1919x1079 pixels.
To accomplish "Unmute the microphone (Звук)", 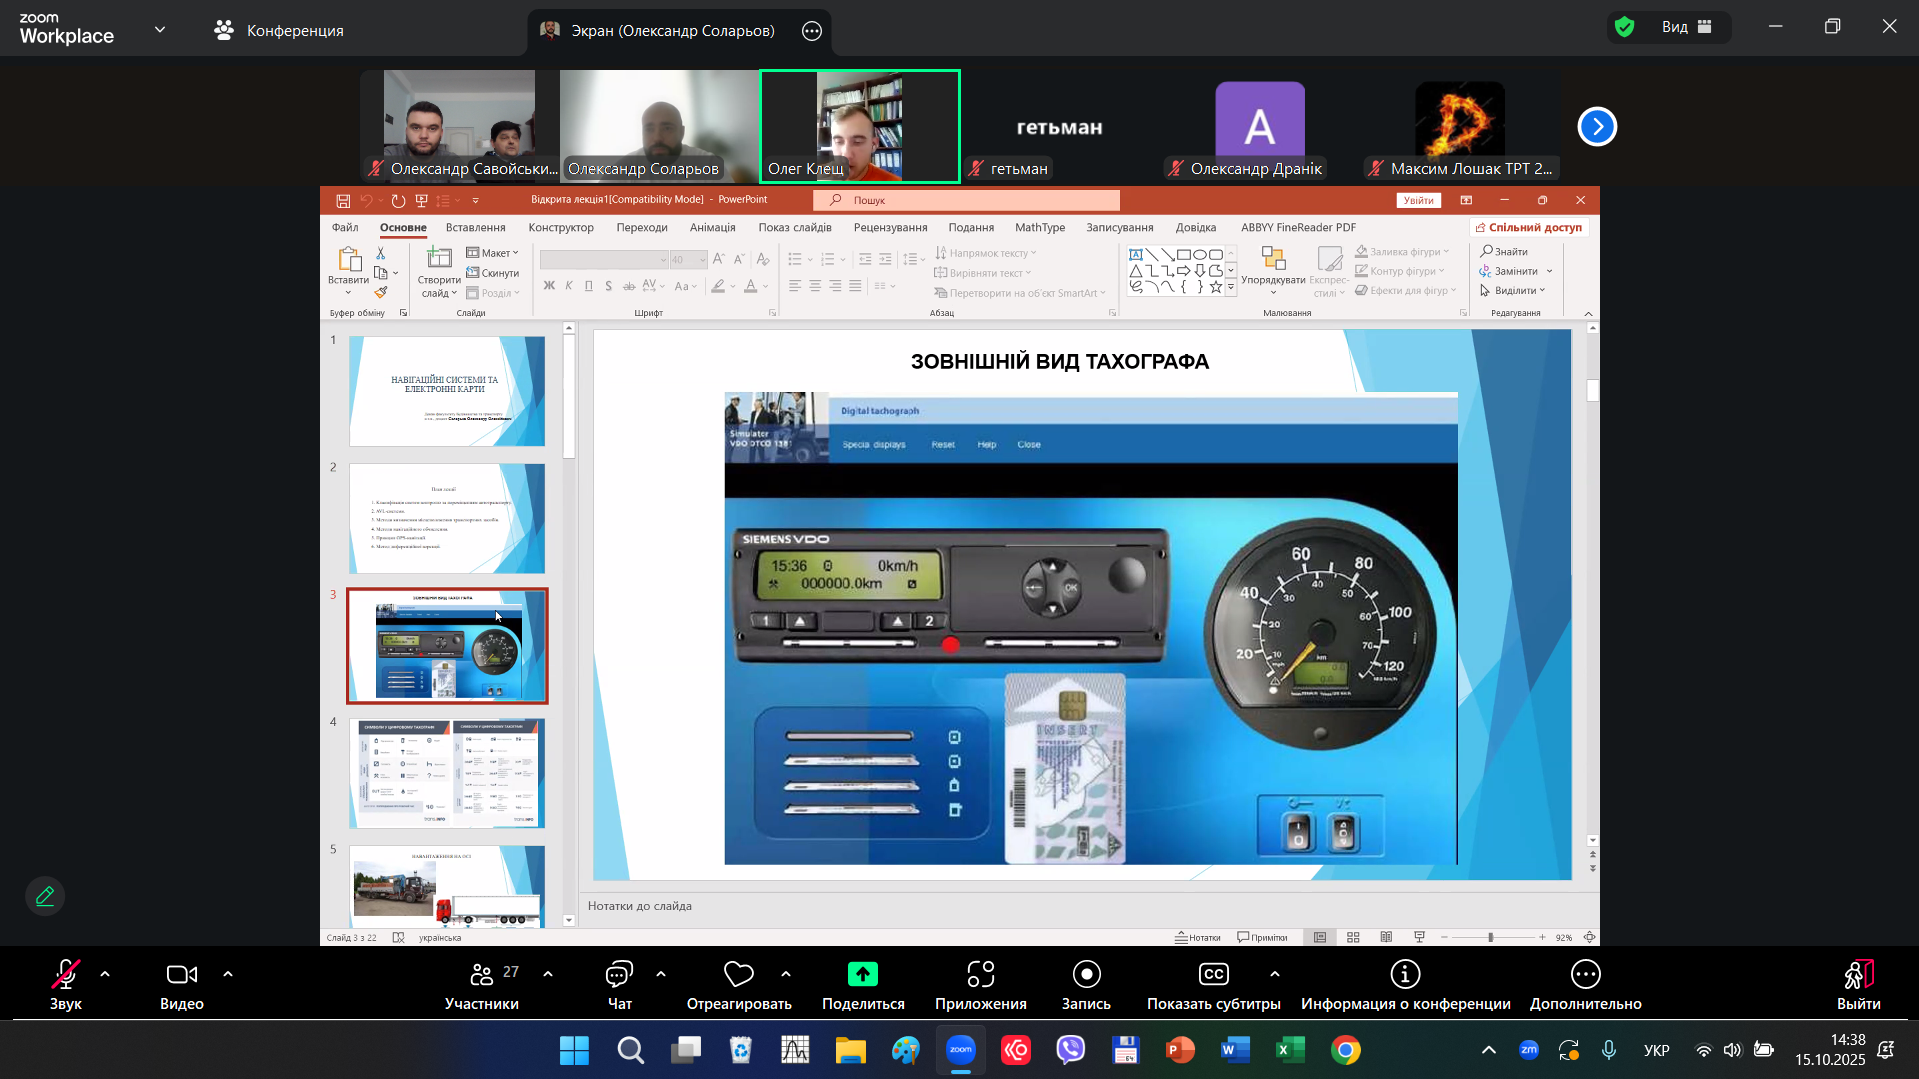I will coord(66,975).
